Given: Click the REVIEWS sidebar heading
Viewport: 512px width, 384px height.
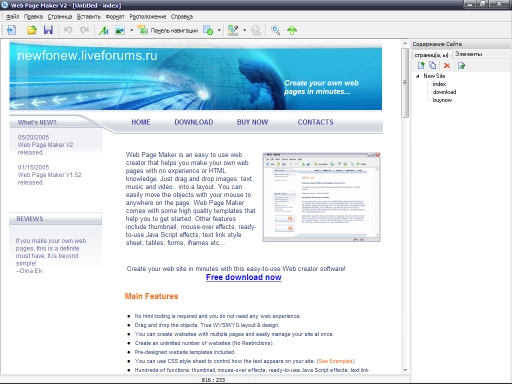Looking at the screenshot, I should tap(30, 219).
